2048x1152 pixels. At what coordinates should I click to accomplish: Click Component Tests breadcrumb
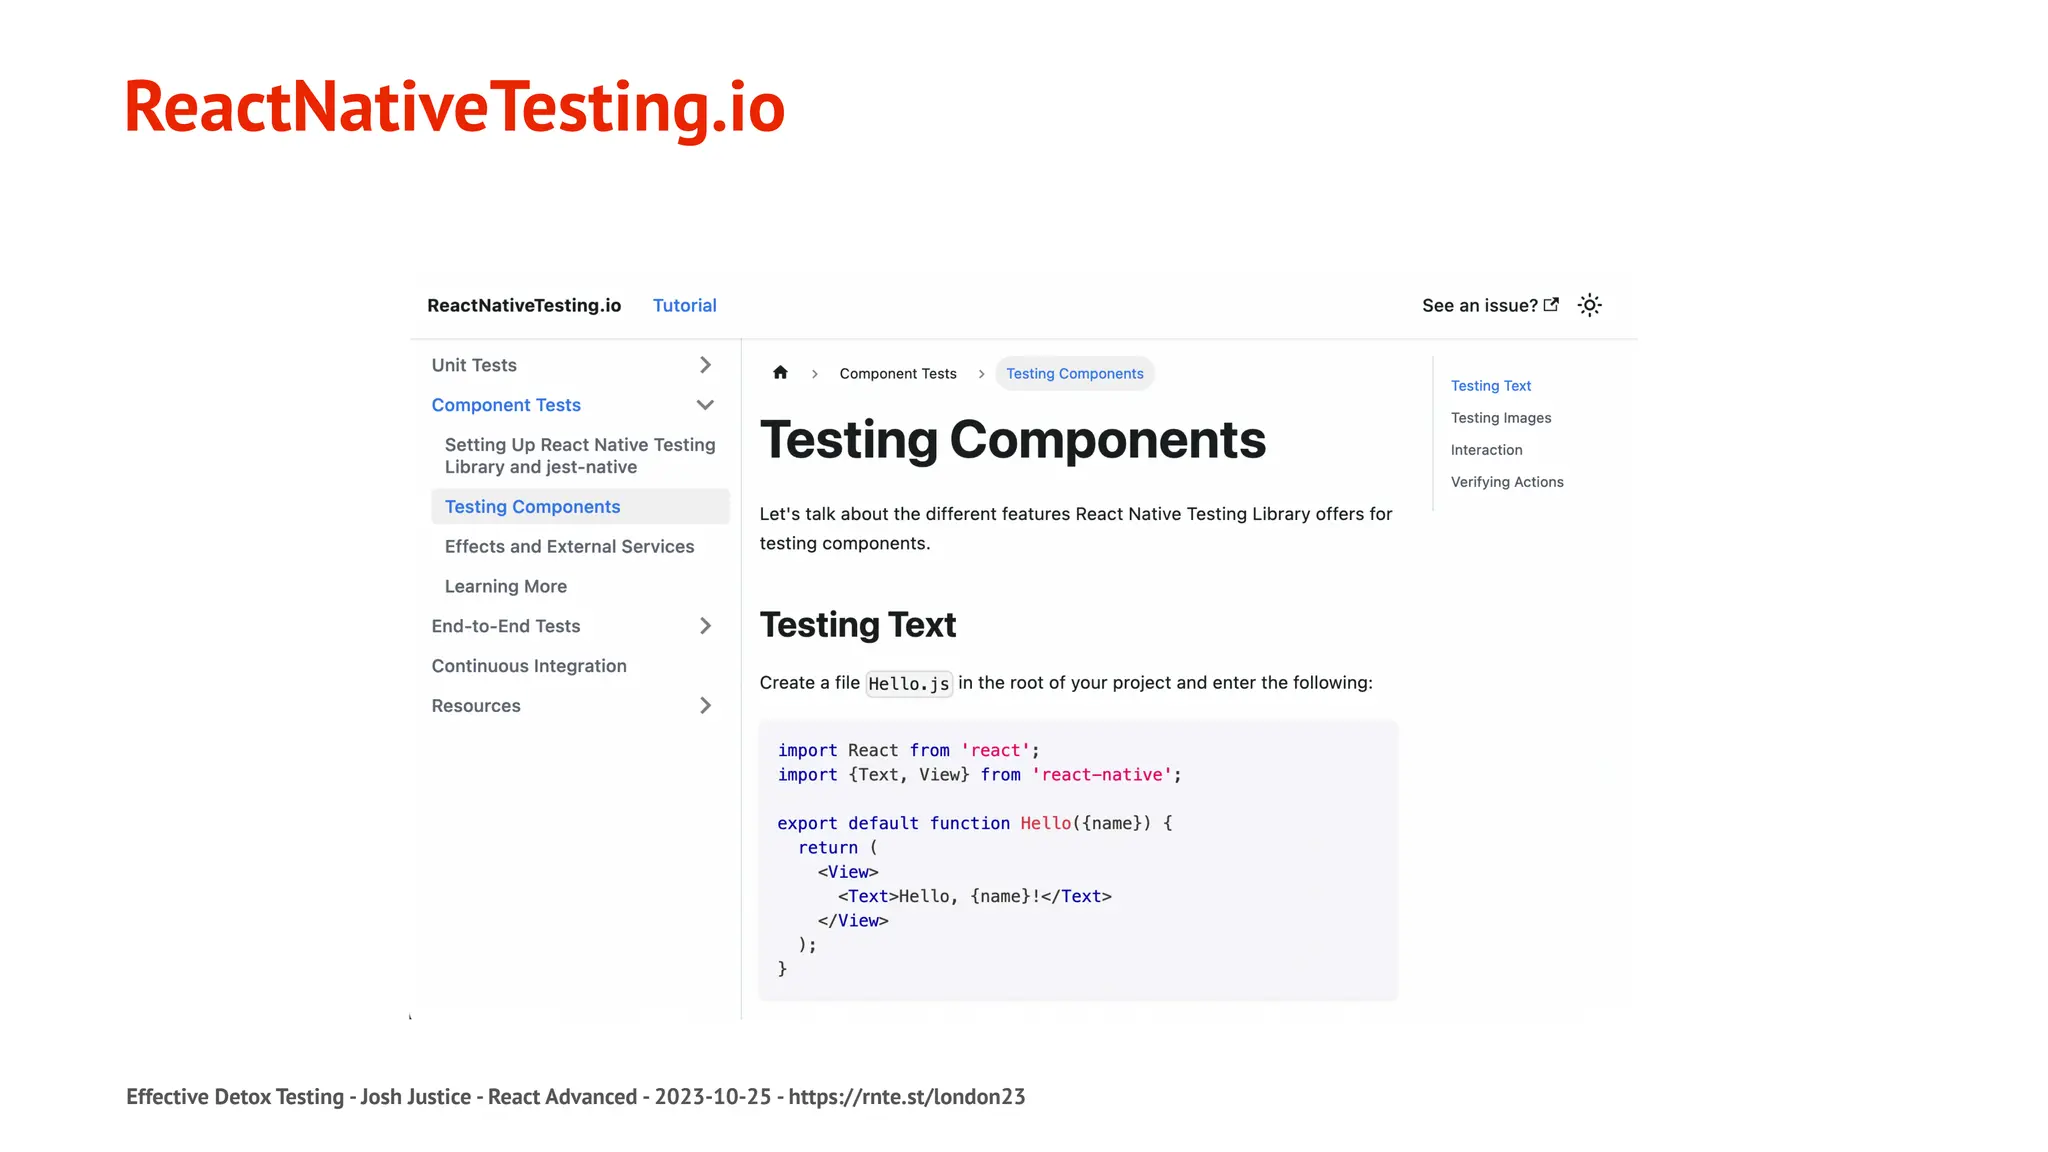click(x=898, y=374)
